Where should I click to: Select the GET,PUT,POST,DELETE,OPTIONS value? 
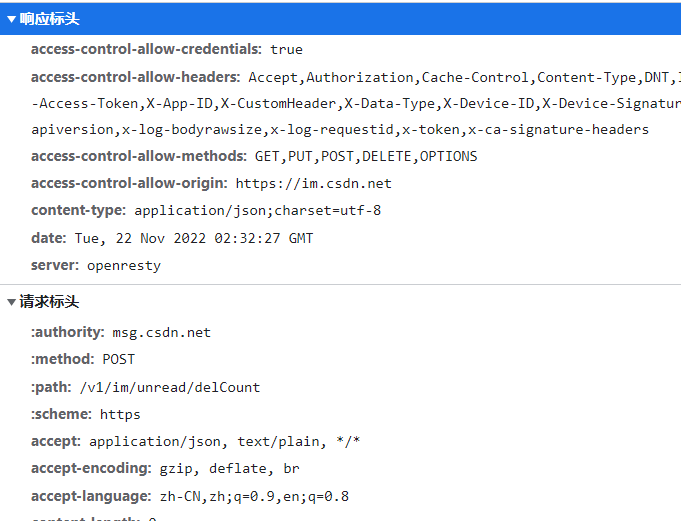click(366, 156)
